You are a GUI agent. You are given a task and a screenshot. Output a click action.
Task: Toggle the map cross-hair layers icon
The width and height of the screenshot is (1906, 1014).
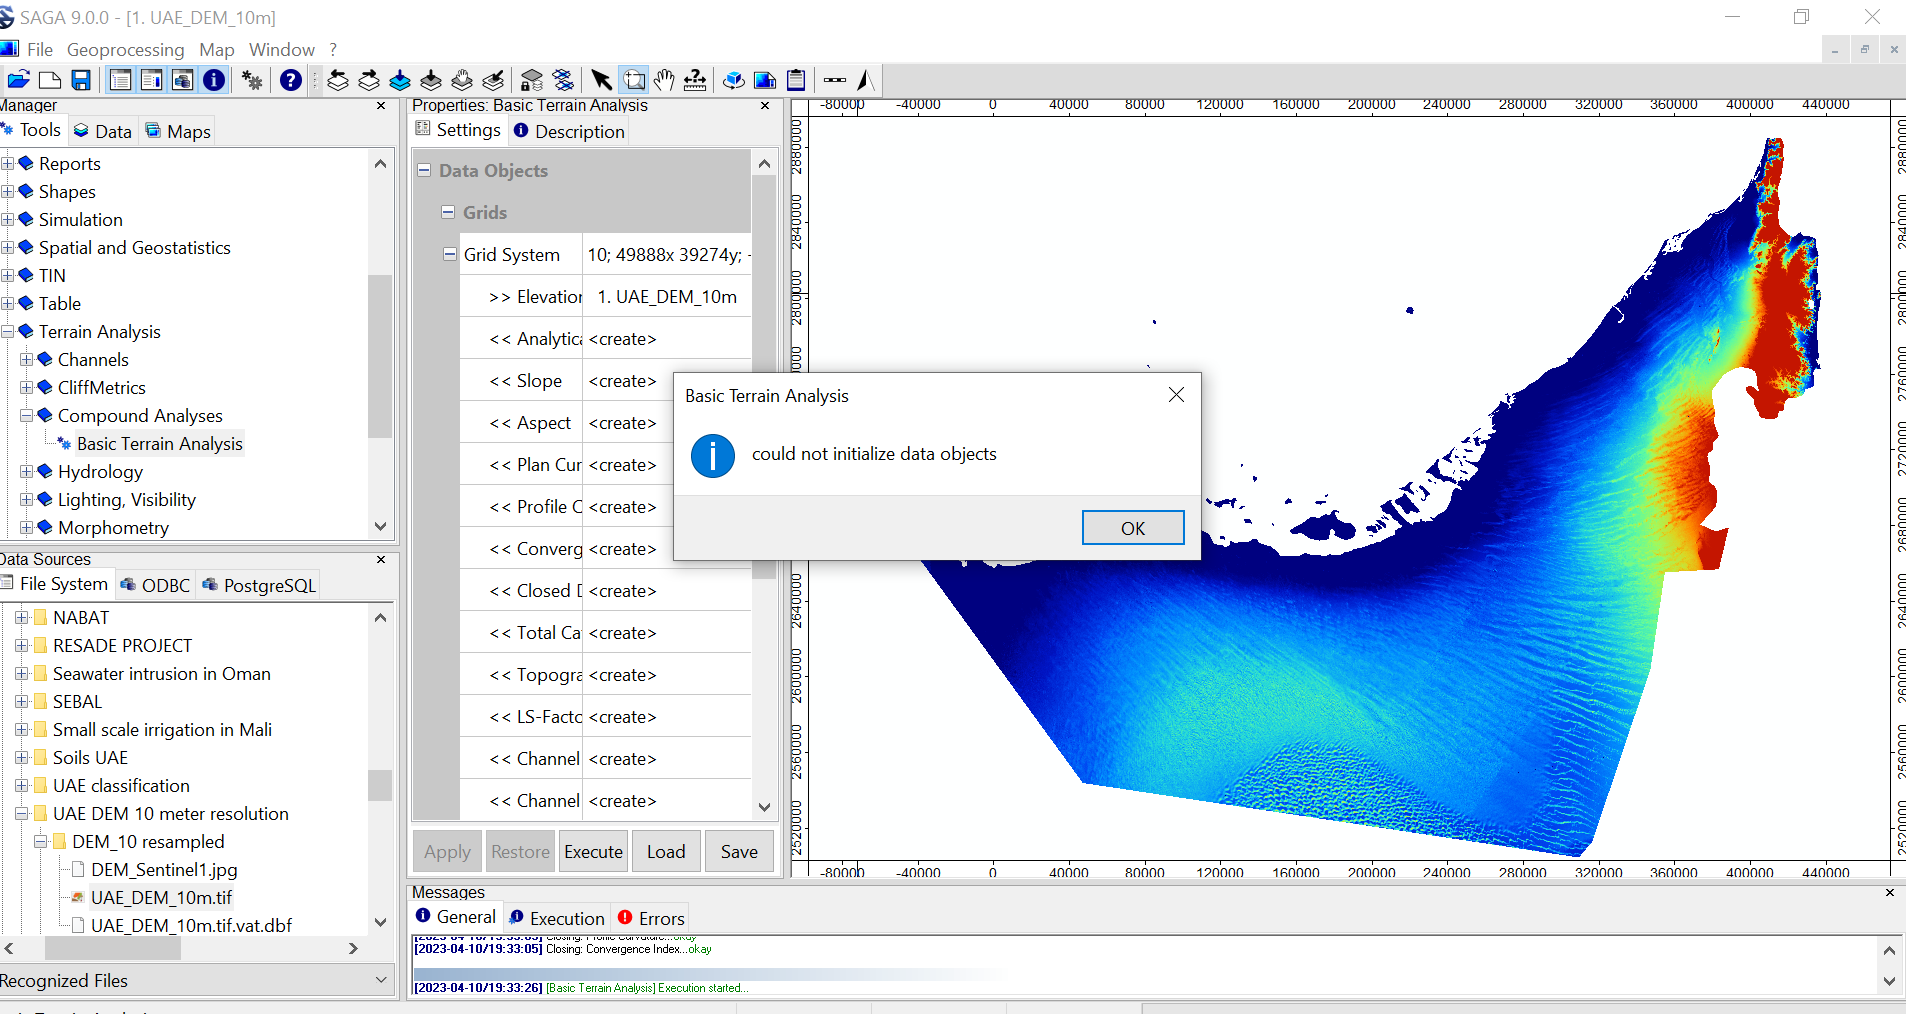point(563,80)
